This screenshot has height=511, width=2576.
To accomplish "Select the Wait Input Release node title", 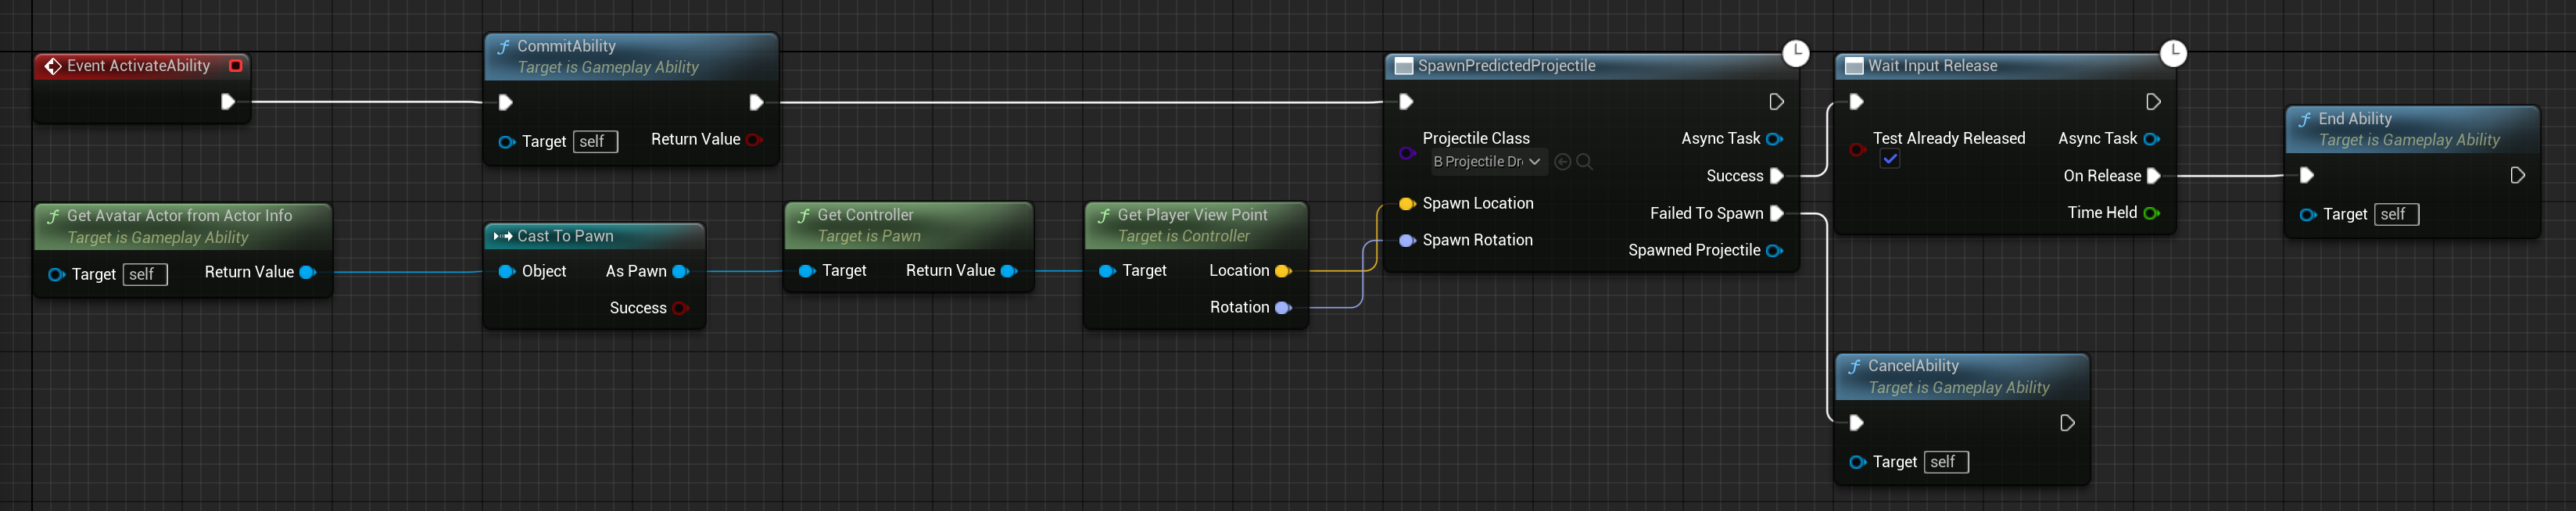I will coord(1932,66).
